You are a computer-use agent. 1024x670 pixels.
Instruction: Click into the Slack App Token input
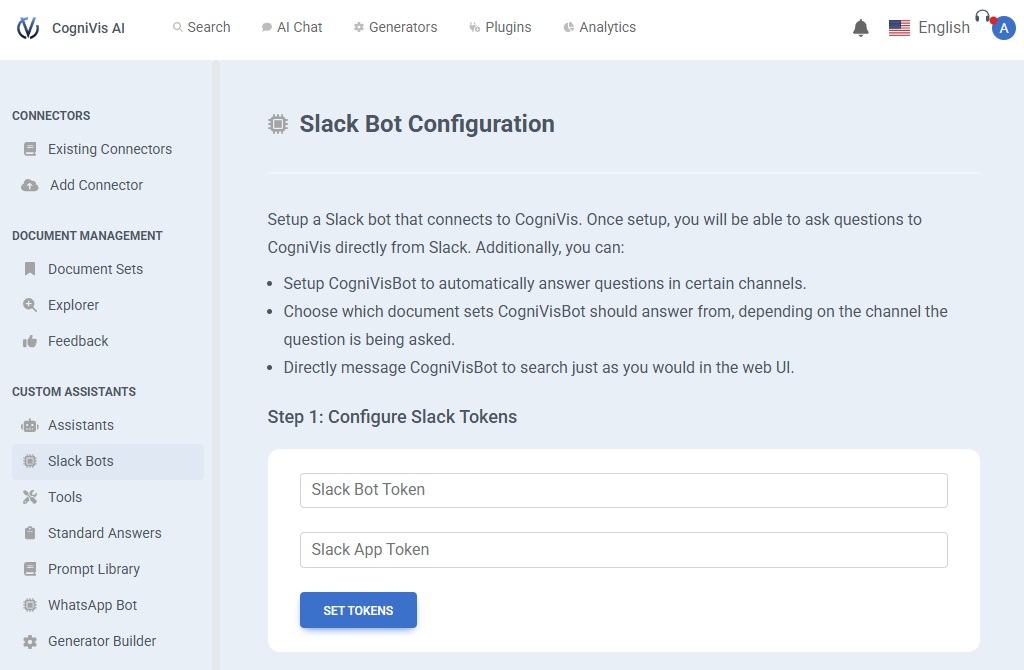[623, 550]
